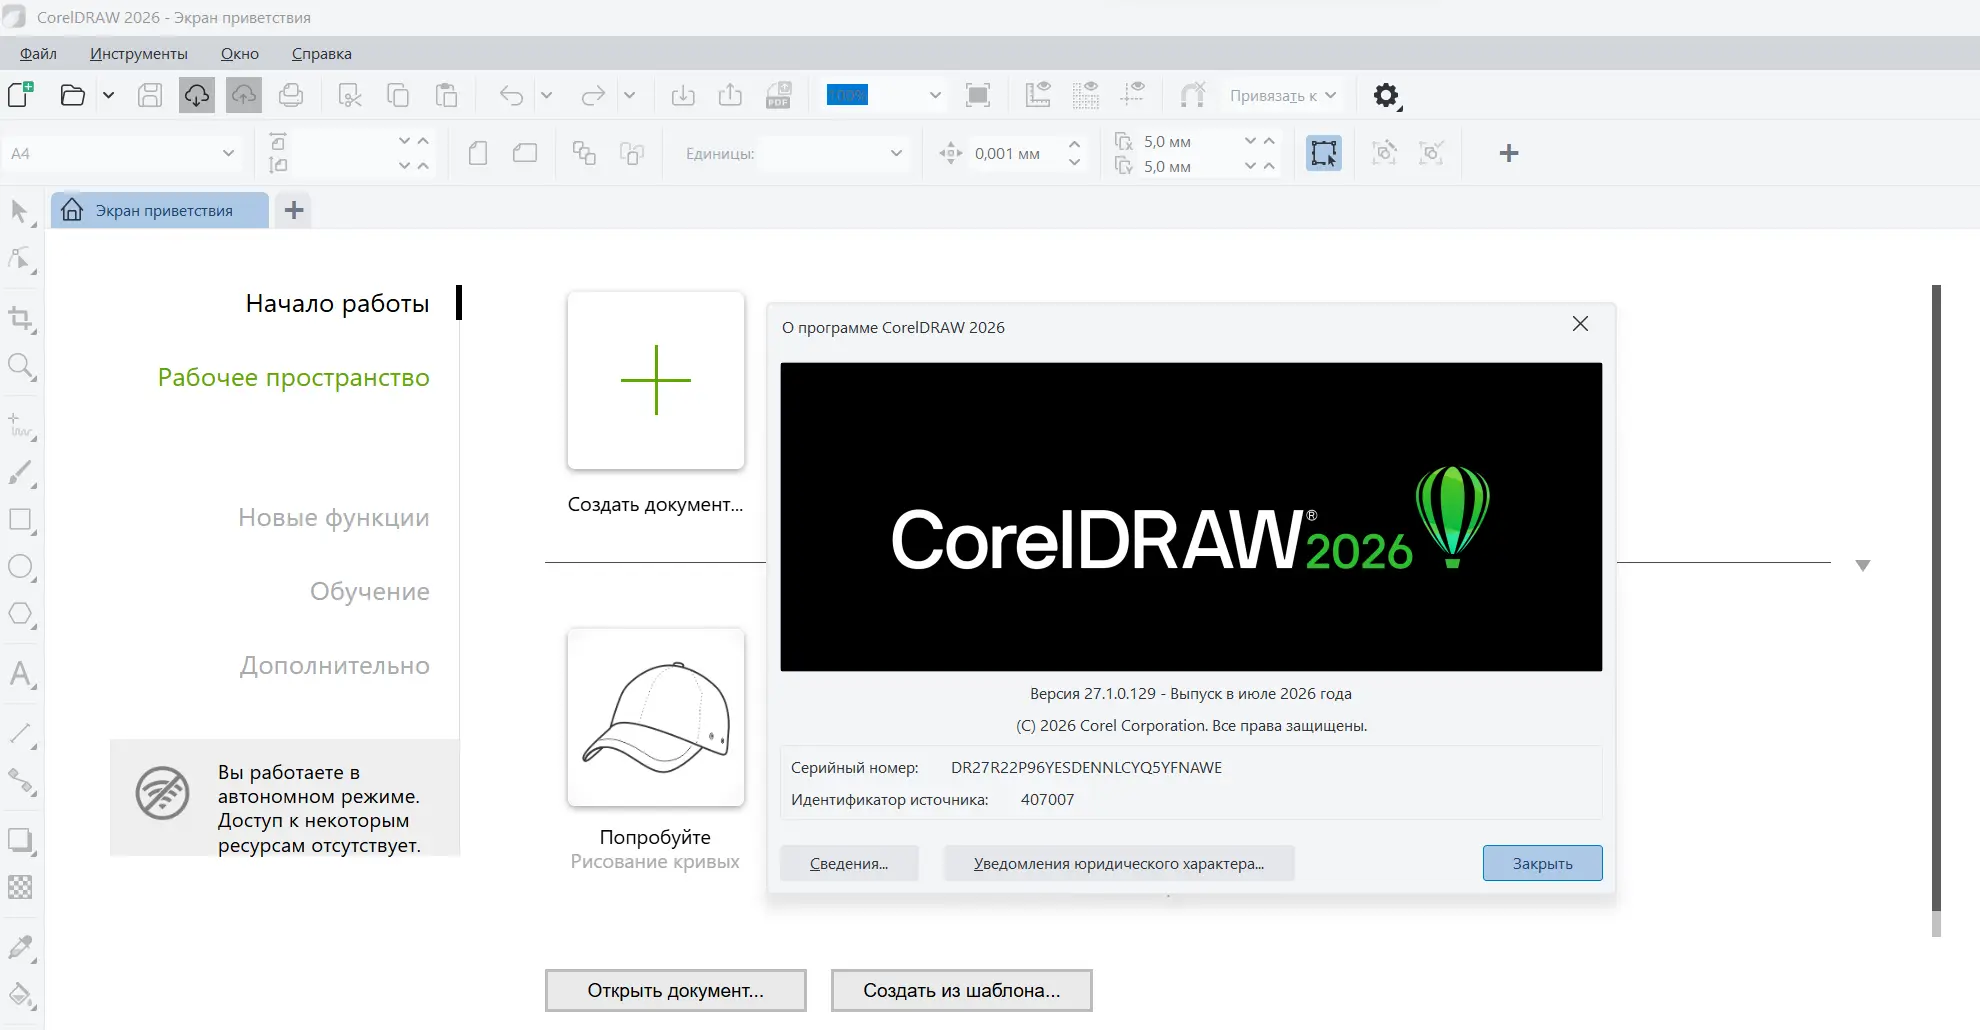The width and height of the screenshot is (1980, 1030).
Task: Open 'Новые функции' sidebar link
Action: point(334,517)
